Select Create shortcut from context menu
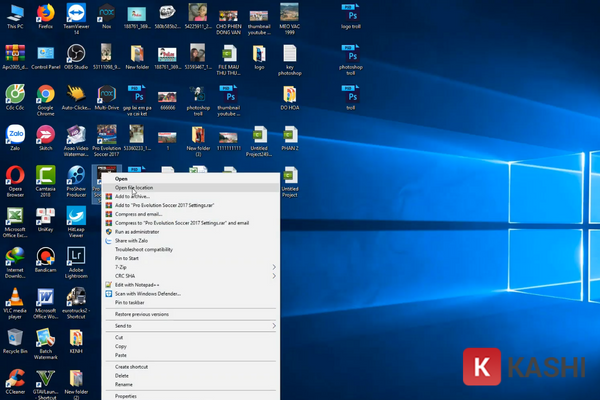600x400 pixels. click(132, 367)
